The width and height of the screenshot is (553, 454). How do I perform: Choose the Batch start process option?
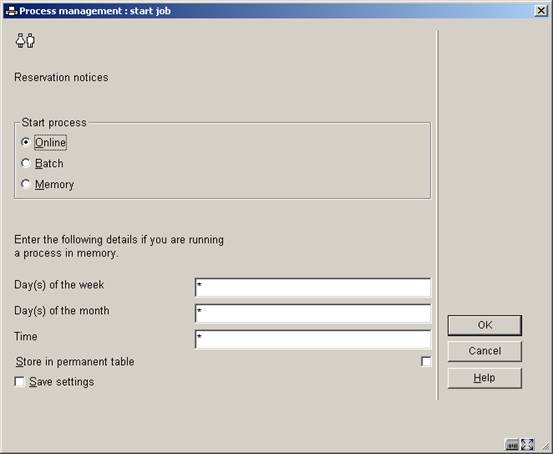click(x=25, y=163)
